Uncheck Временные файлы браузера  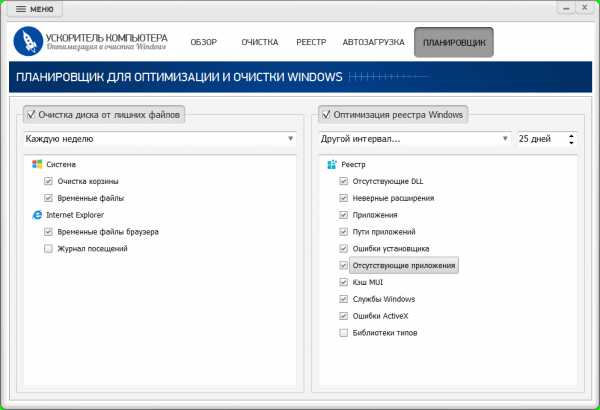pyautogui.click(x=48, y=232)
